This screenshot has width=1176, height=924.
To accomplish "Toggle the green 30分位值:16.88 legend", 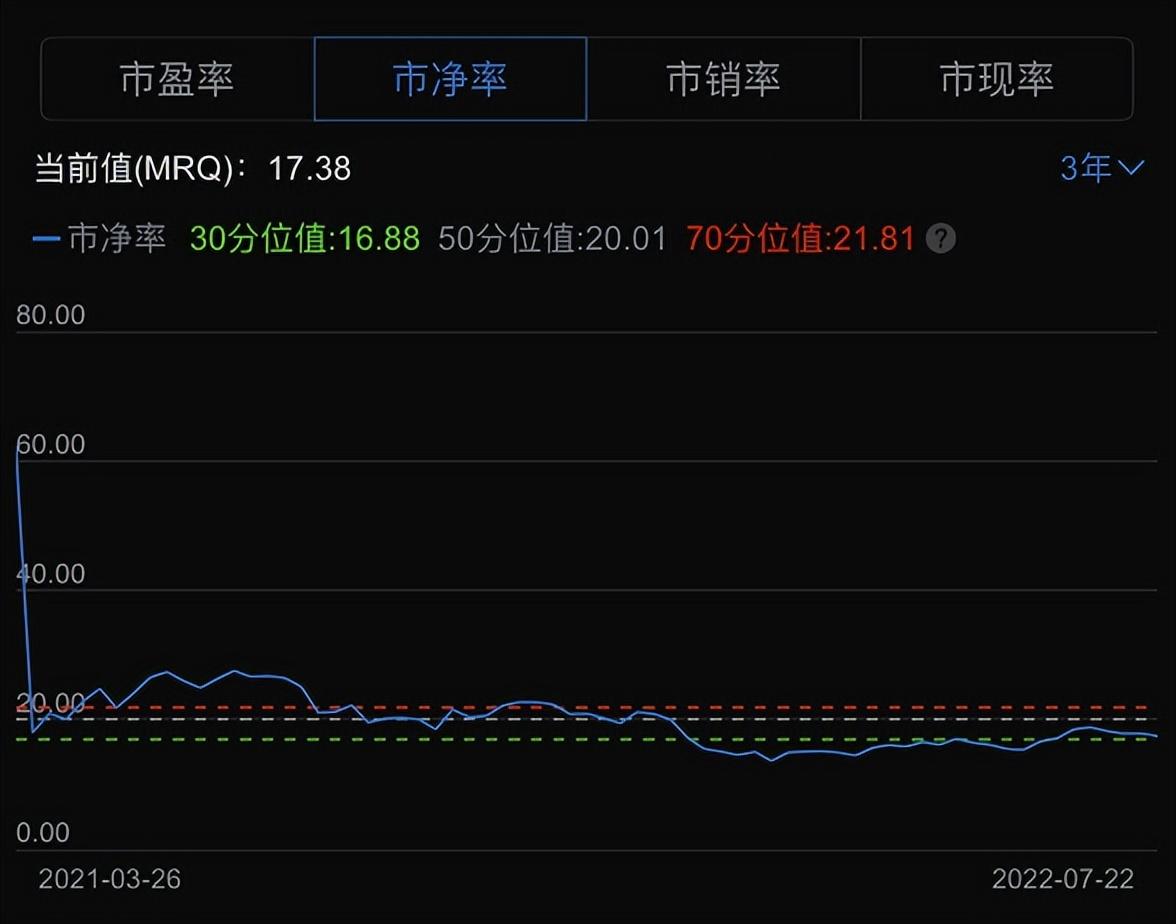I will [x=304, y=239].
